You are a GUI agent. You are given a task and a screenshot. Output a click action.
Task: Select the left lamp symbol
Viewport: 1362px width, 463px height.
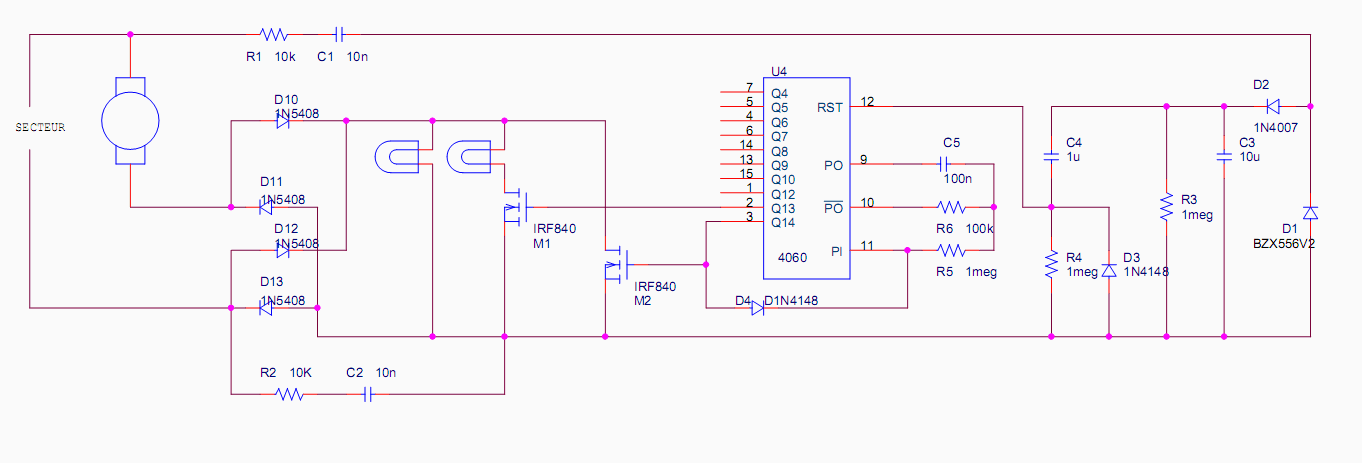point(395,156)
